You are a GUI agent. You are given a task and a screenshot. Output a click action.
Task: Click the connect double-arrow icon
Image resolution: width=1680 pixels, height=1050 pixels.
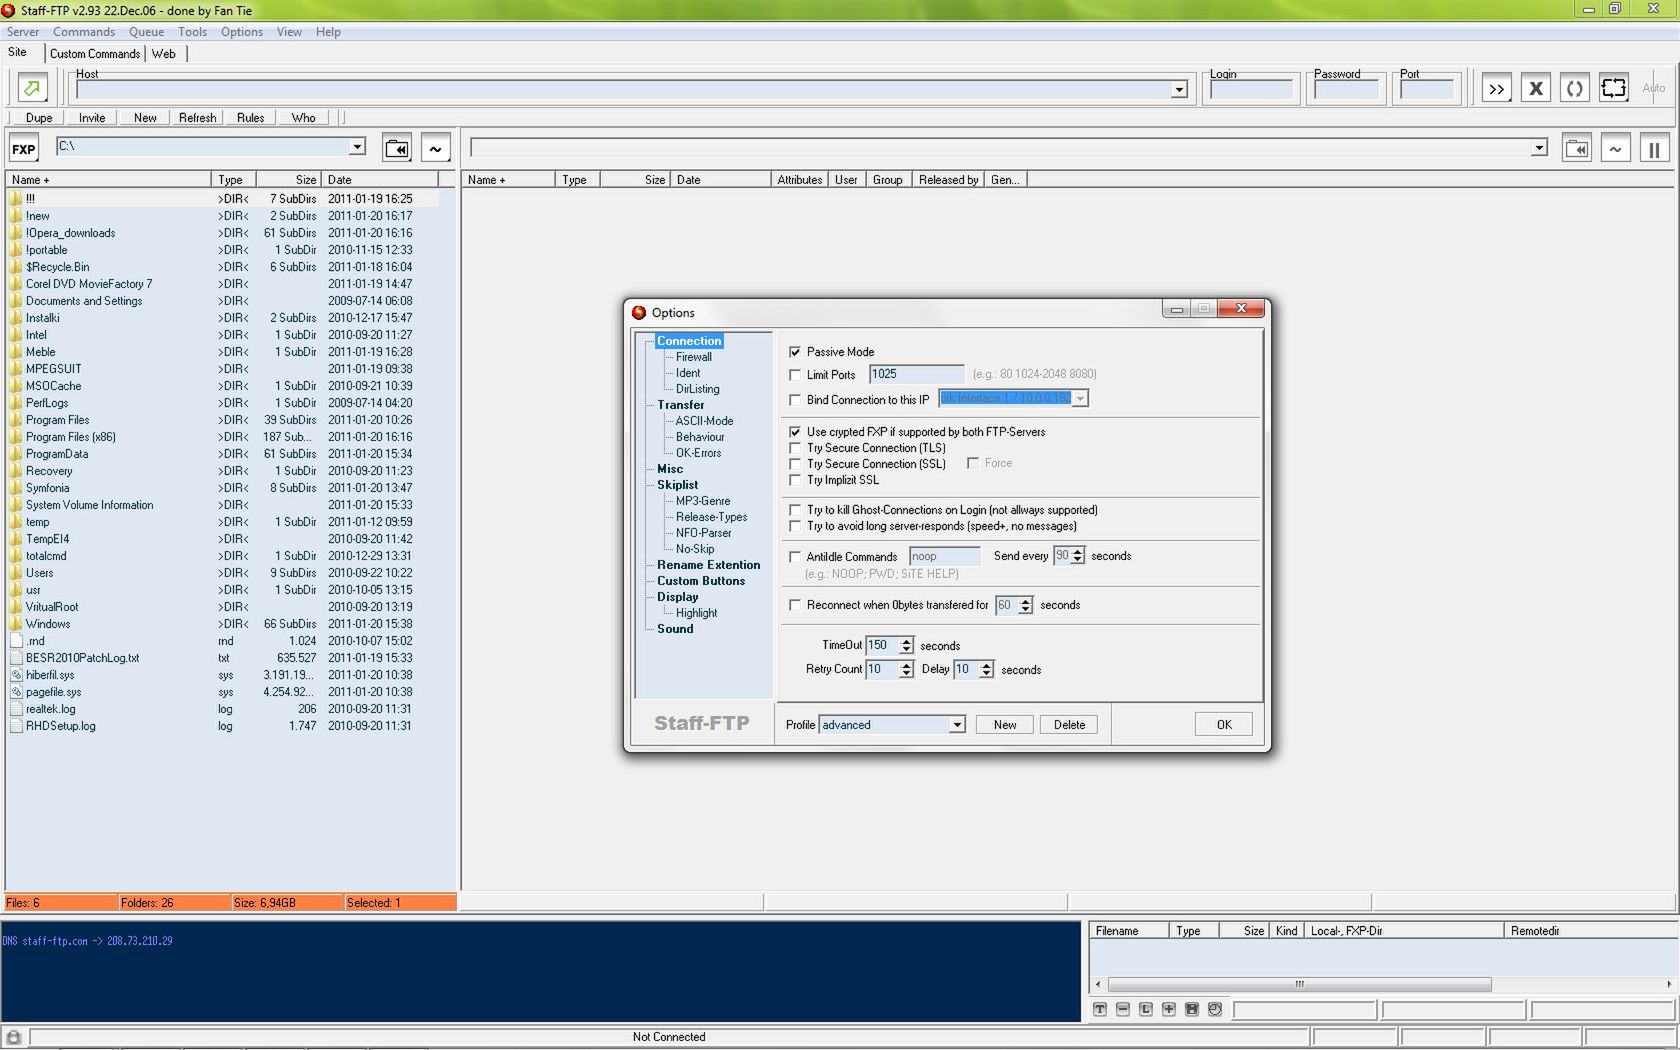click(x=1496, y=88)
